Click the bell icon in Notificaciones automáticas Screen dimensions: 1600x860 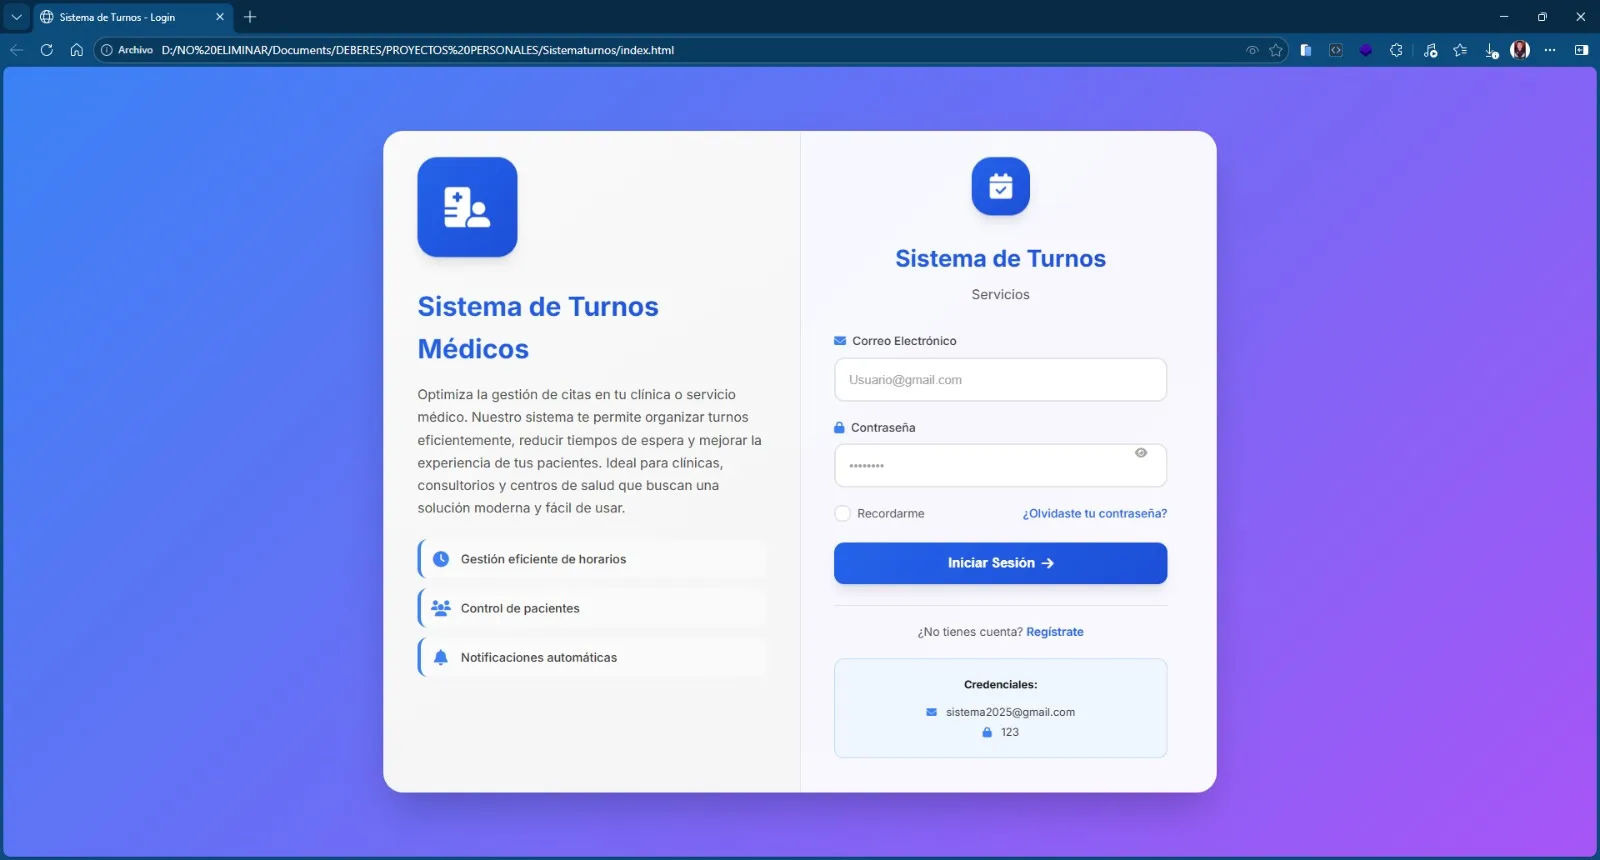coord(441,657)
